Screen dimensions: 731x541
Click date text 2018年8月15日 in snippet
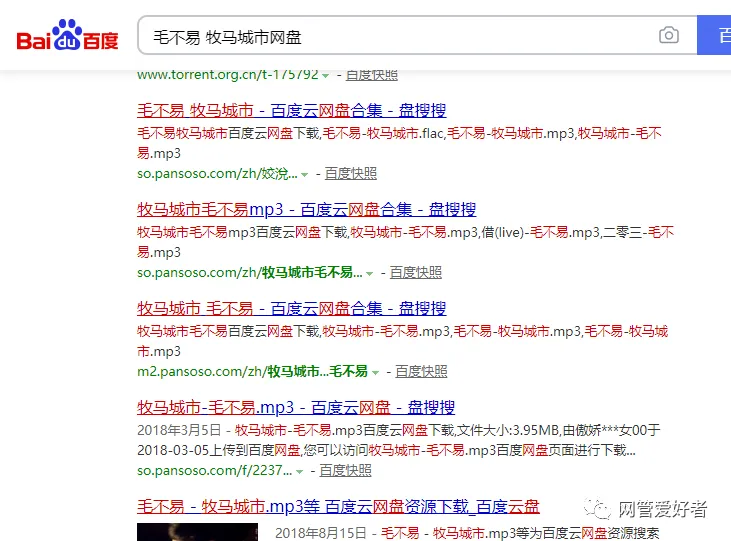321,533
